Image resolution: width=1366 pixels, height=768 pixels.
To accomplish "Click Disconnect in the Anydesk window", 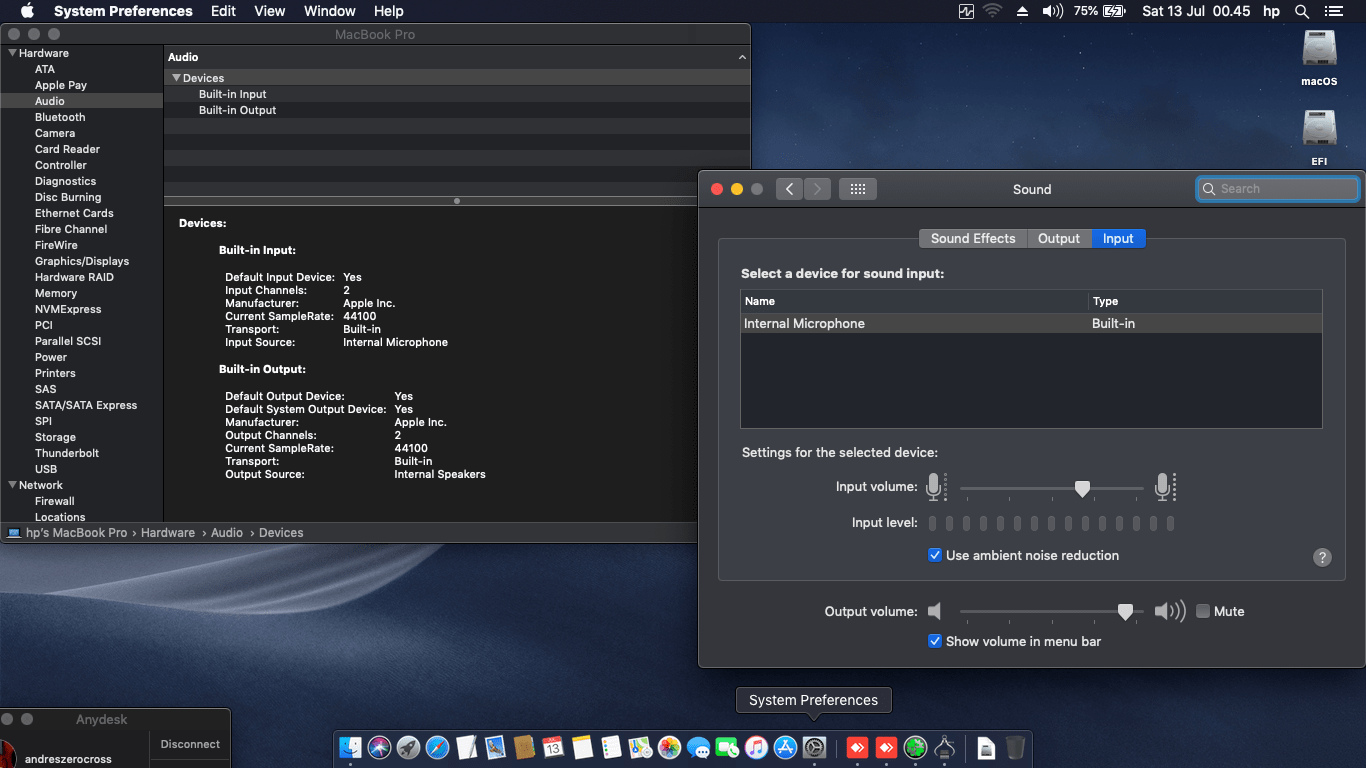I will coord(190,744).
